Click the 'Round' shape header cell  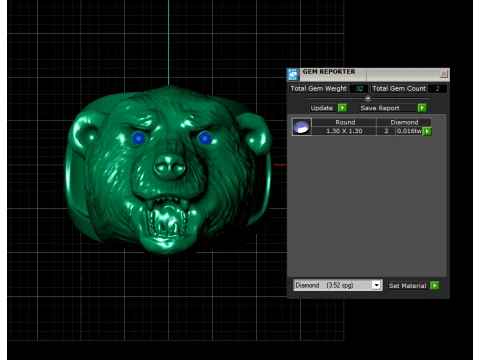[x=345, y=122]
